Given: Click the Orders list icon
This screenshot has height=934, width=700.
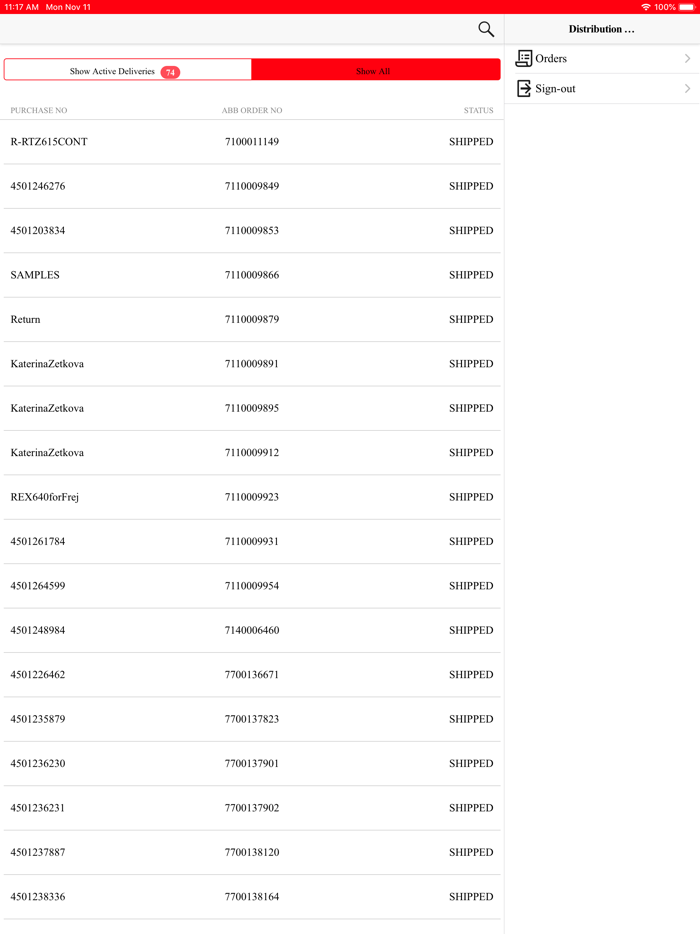Looking at the screenshot, I should (x=523, y=59).
